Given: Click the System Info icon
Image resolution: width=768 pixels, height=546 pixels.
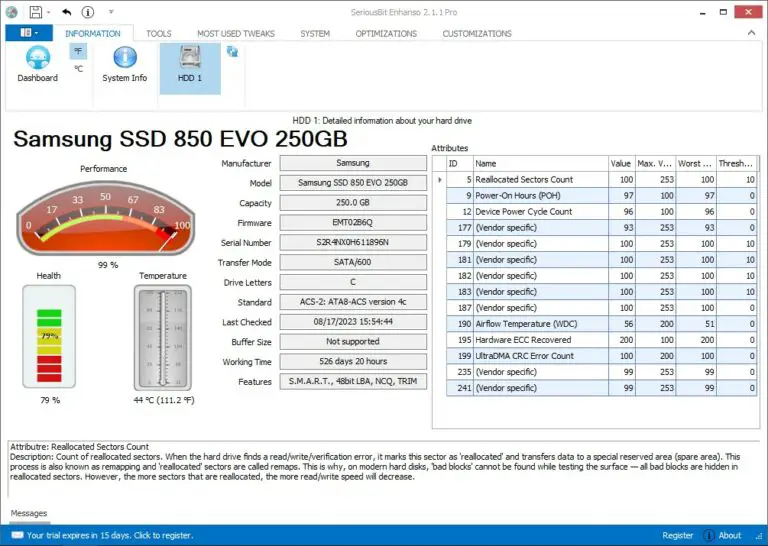Looking at the screenshot, I should pyautogui.click(x=124, y=64).
